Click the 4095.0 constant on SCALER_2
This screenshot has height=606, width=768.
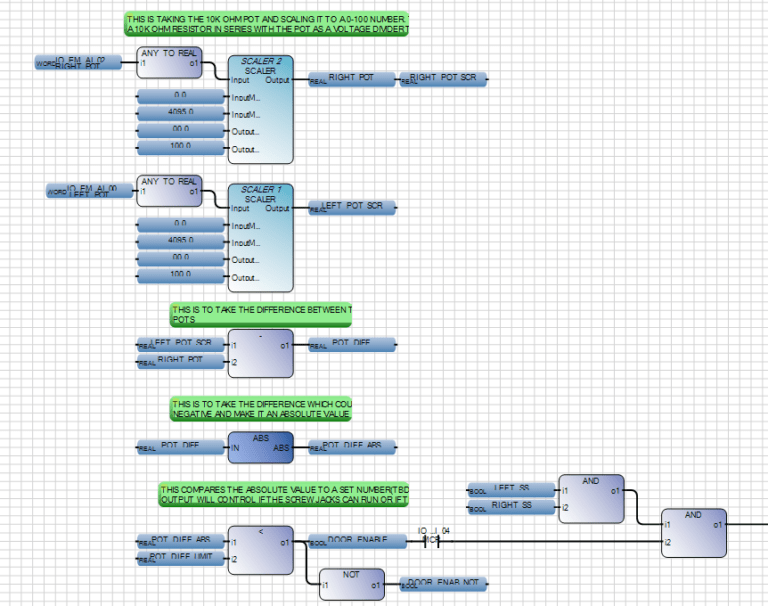pos(181,114)
